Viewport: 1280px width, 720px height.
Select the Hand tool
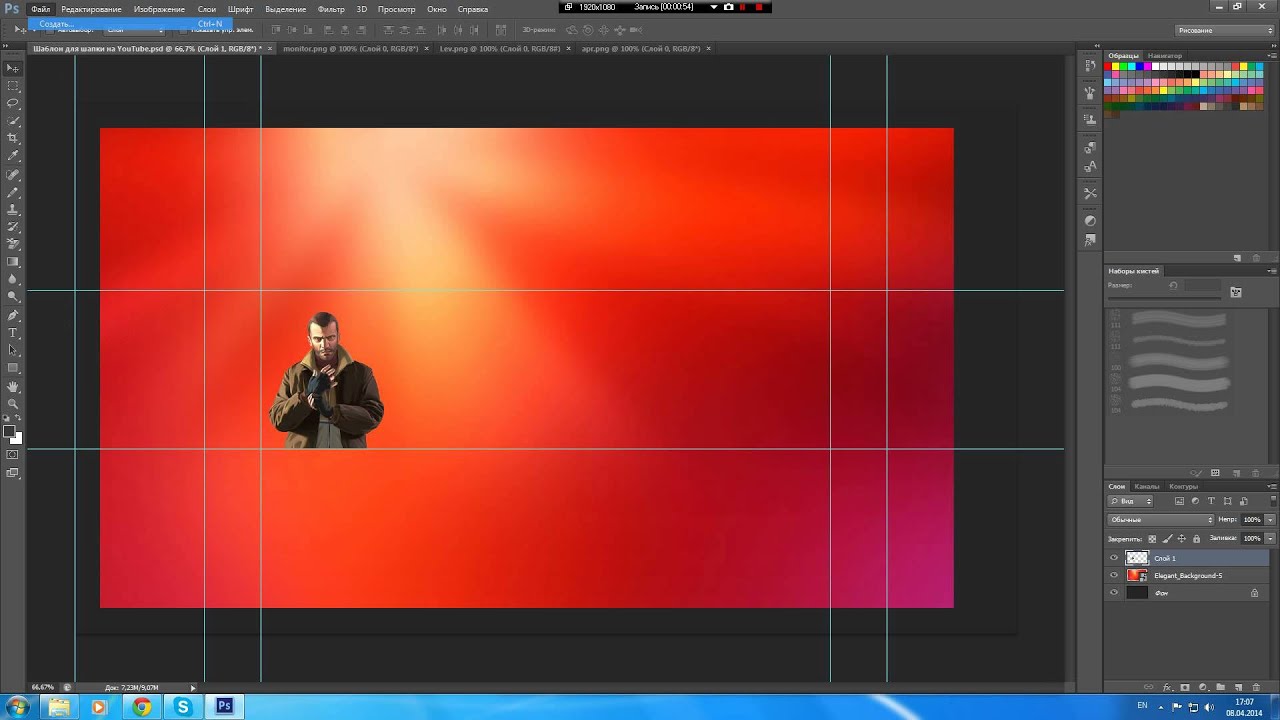tap(13, 386)
